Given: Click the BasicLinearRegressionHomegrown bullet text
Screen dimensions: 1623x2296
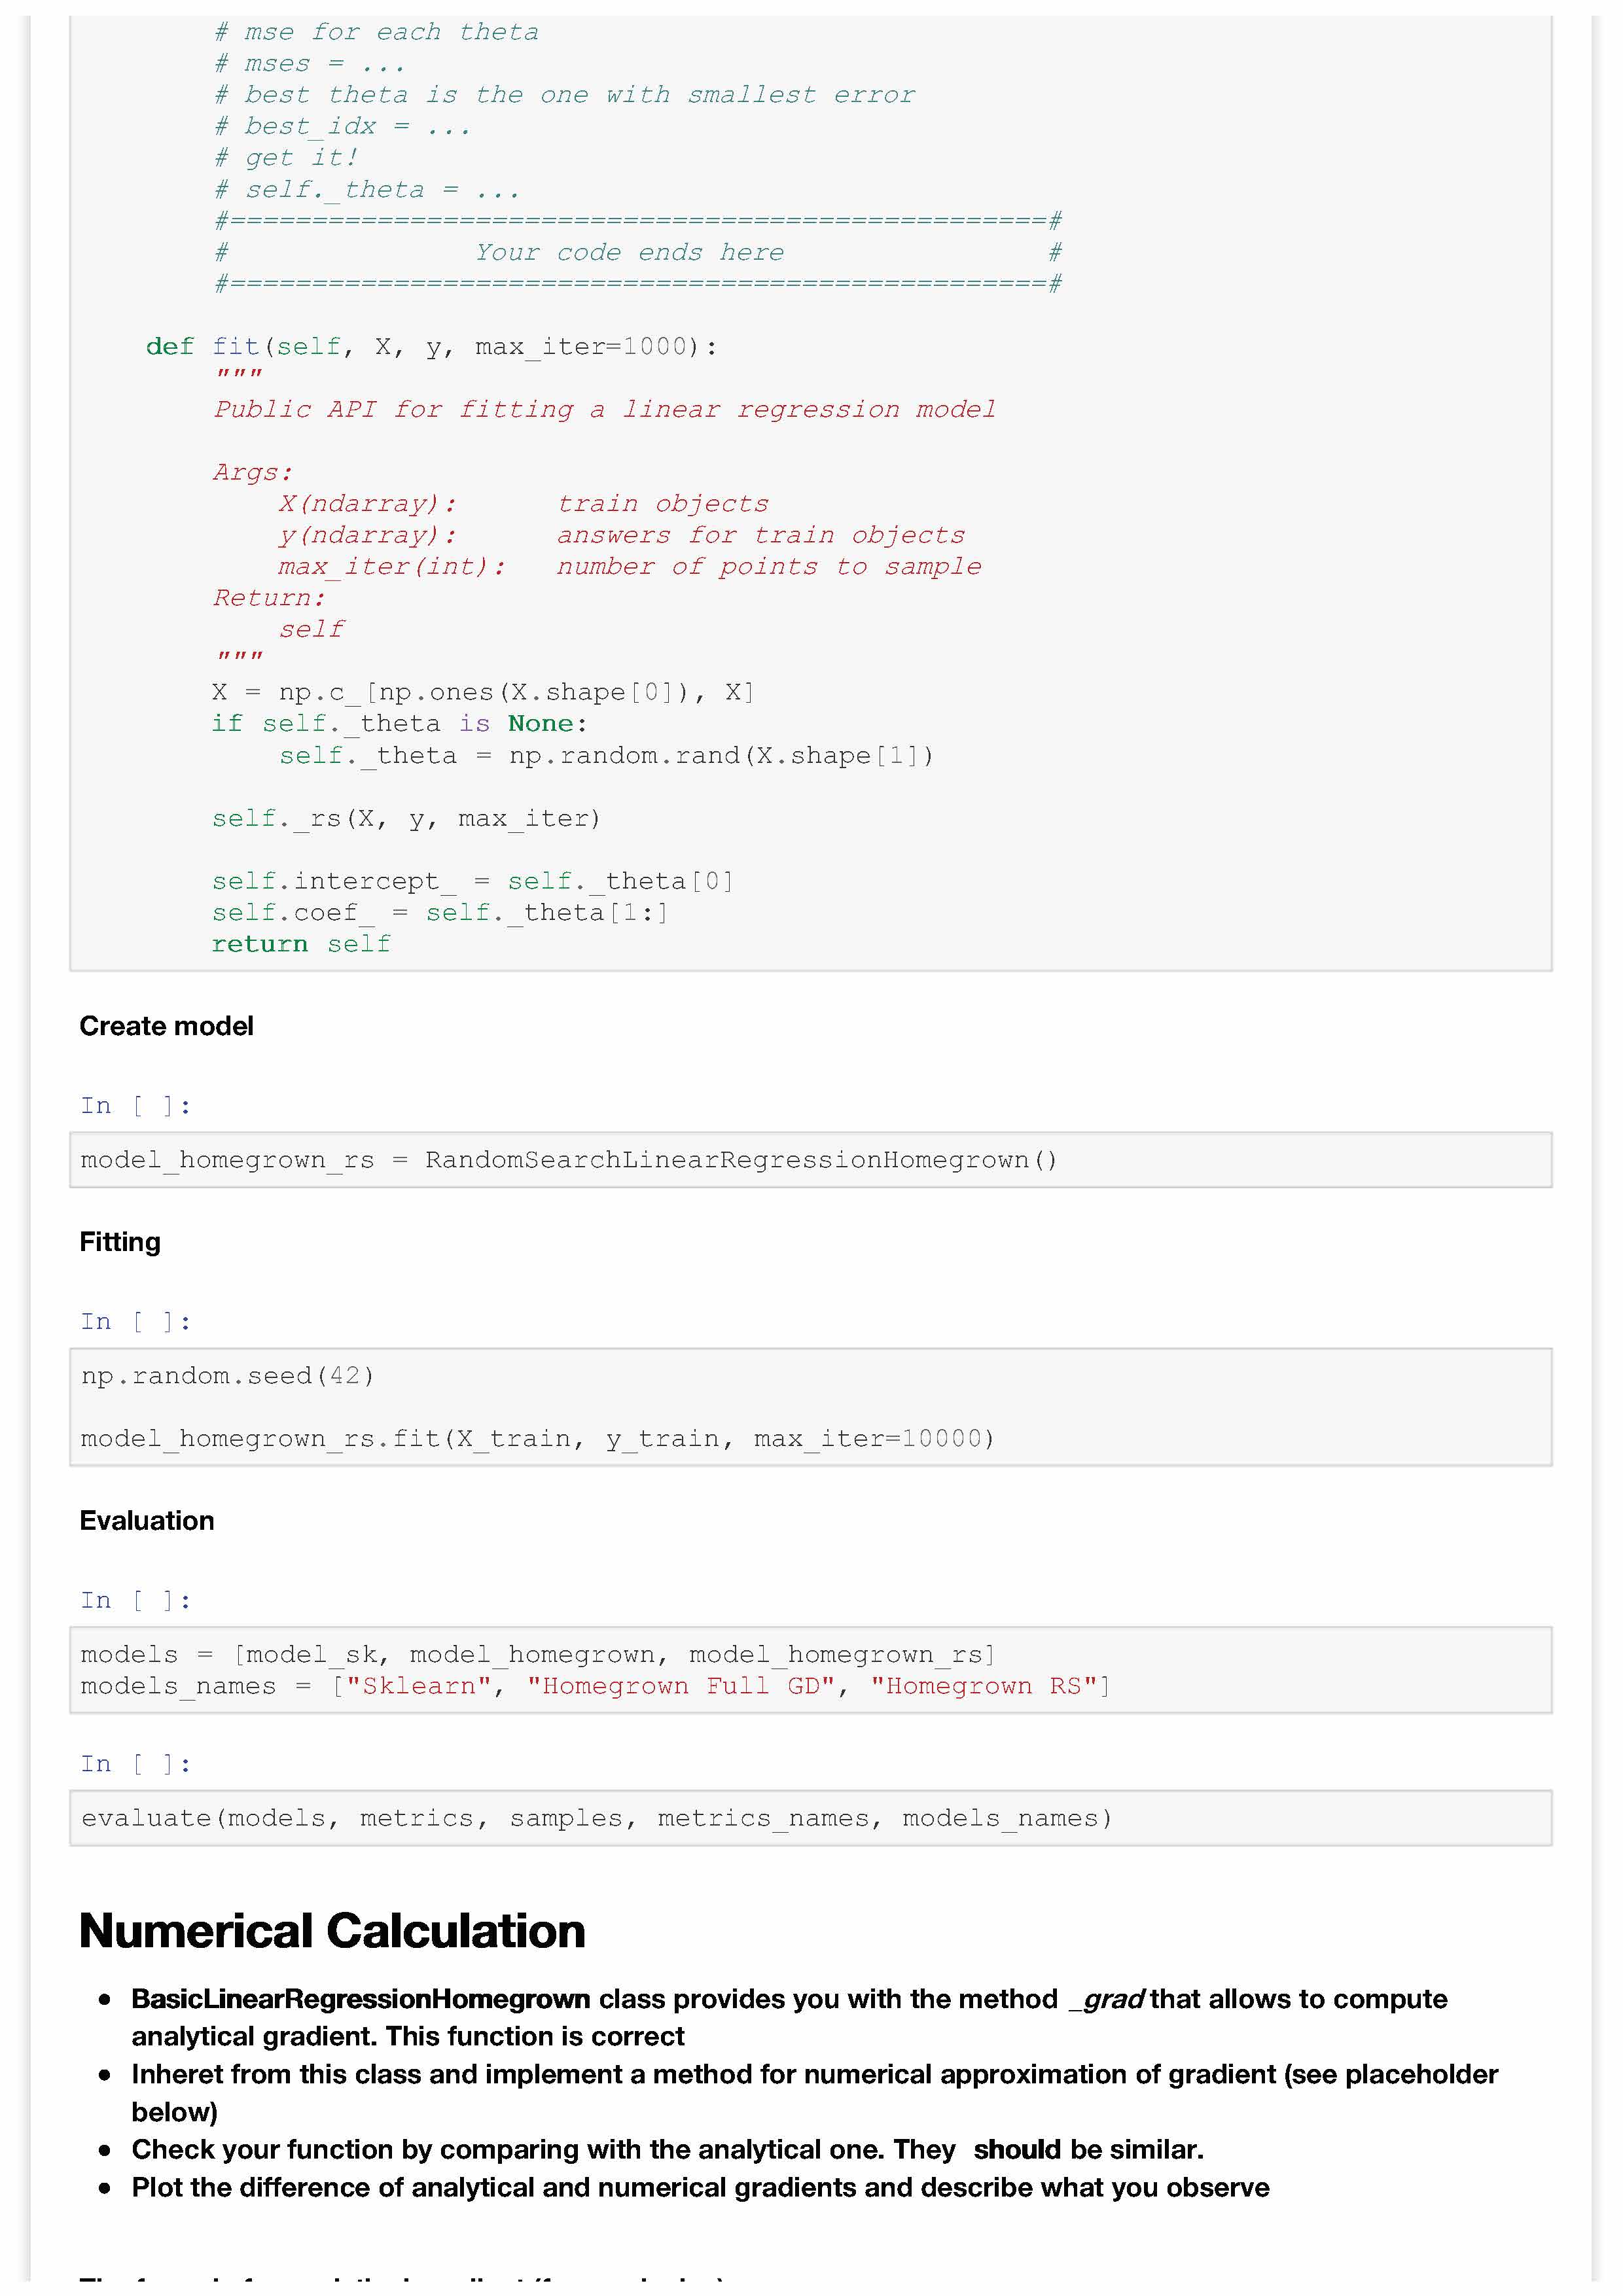Looking at the screenshot, I should [360, 1999].
